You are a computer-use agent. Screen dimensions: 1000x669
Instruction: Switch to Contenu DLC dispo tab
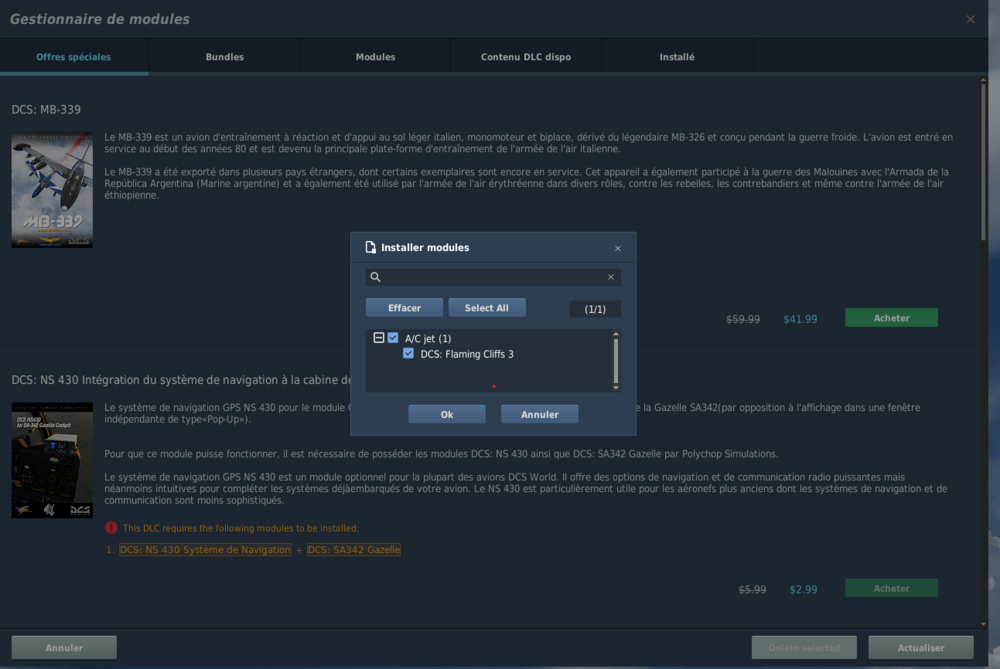[526, 57]
